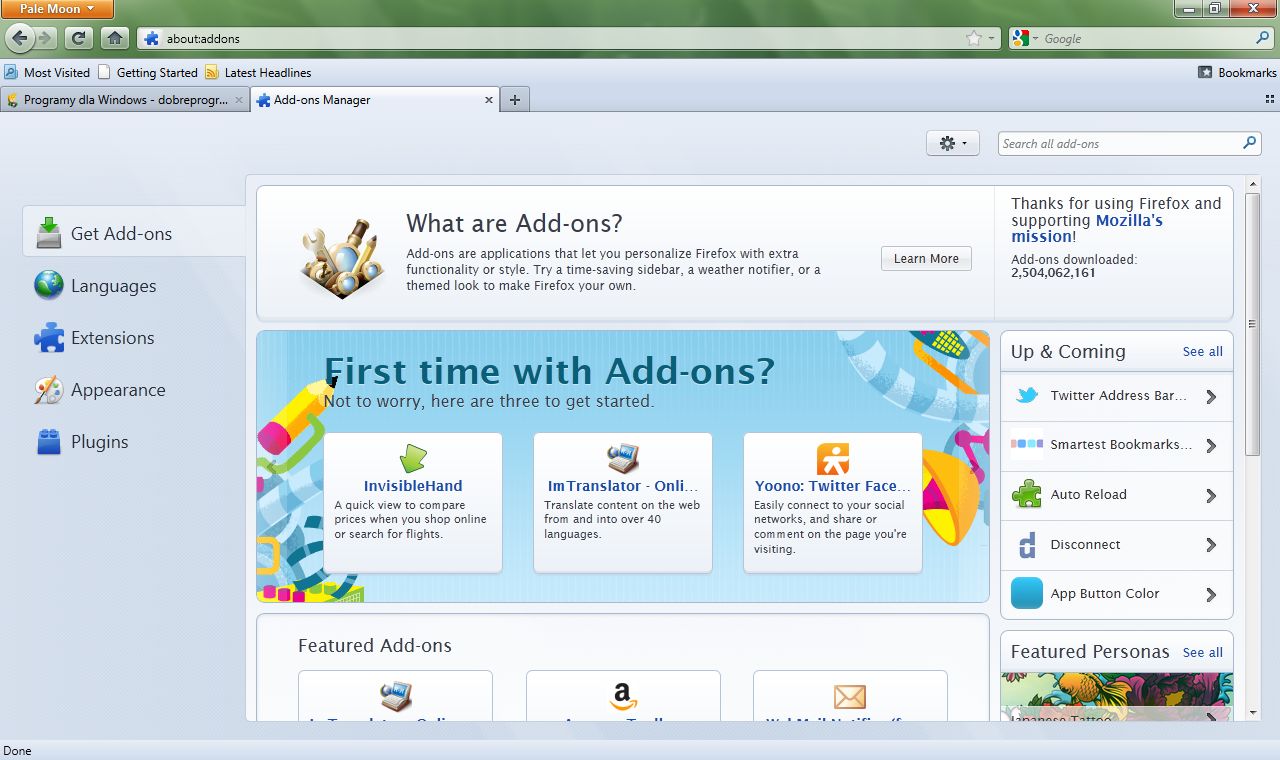1280x760 pixels.
Task: Reload the current page
Action: tap(79, 38)
